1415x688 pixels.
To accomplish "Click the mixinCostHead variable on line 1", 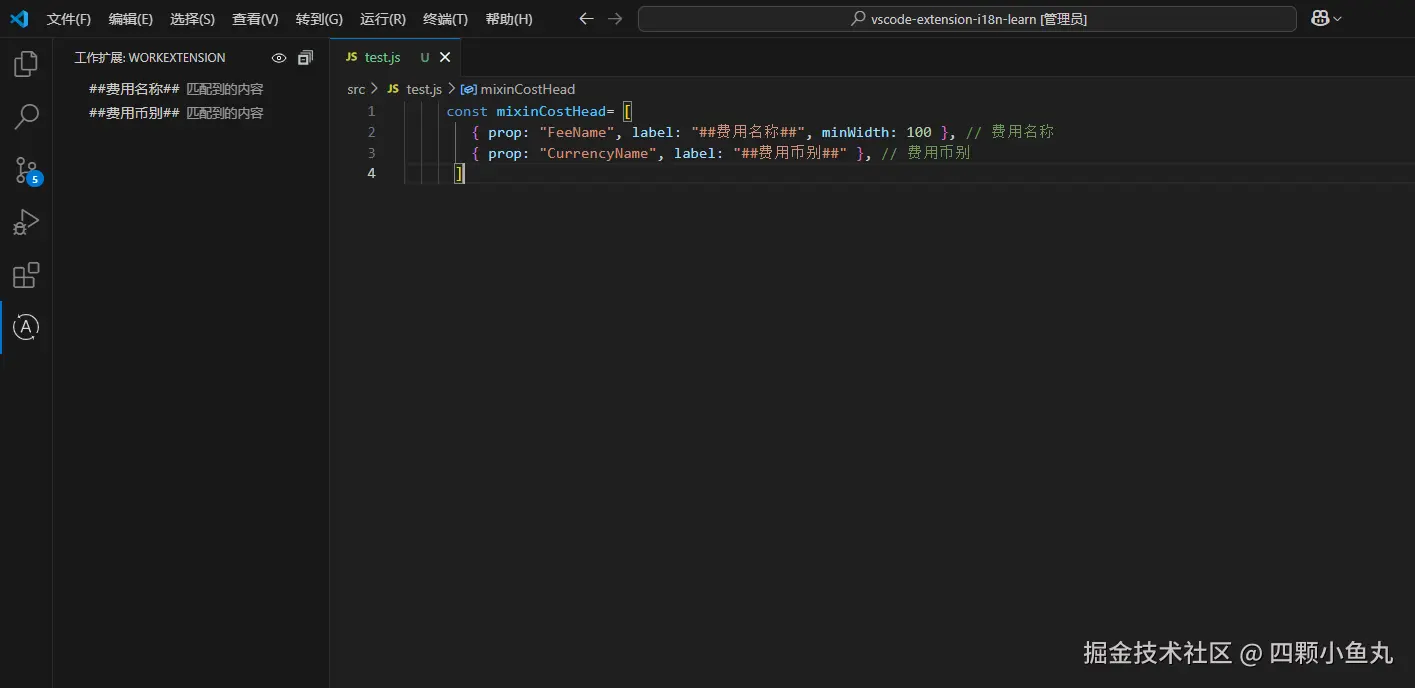I will point(551,111).
